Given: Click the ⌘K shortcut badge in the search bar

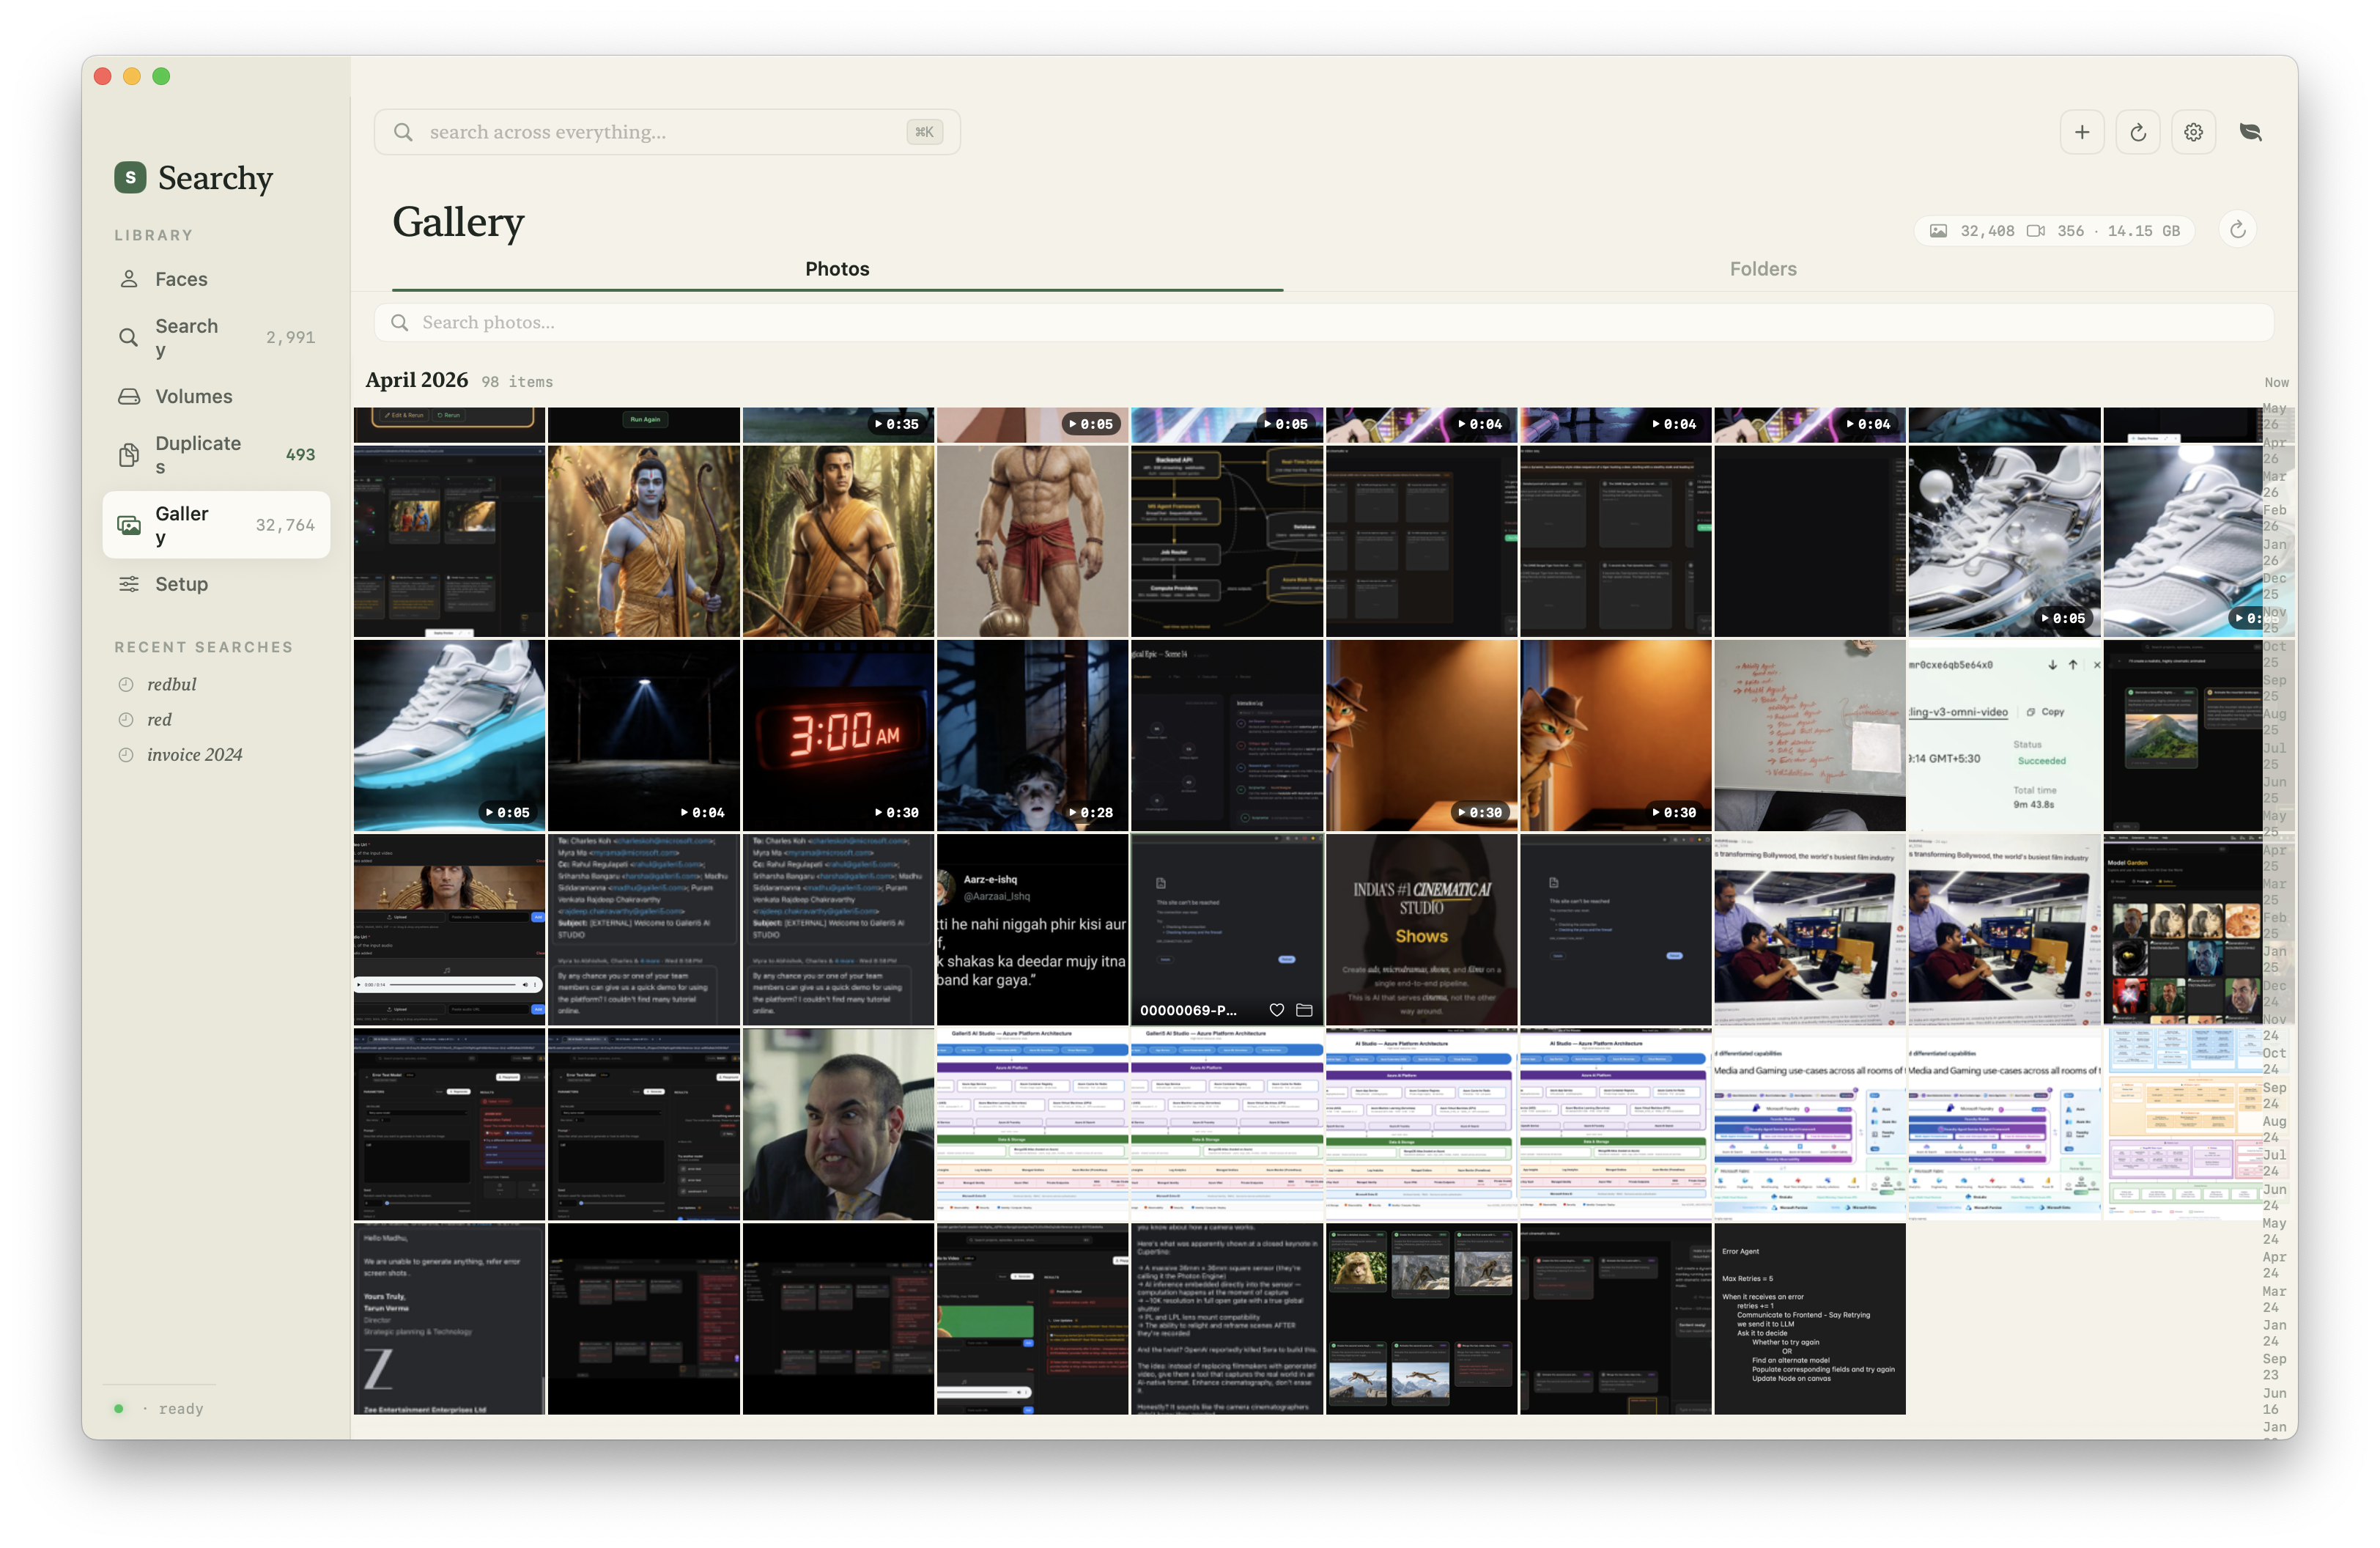Looking at the screenshot, I should (x=924, y=132).
